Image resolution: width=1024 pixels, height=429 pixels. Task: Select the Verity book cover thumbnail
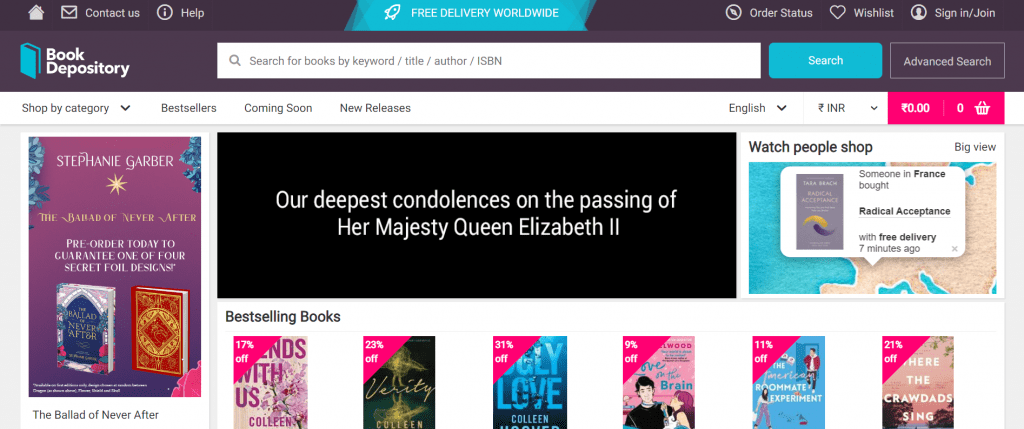tap(399, 383)
